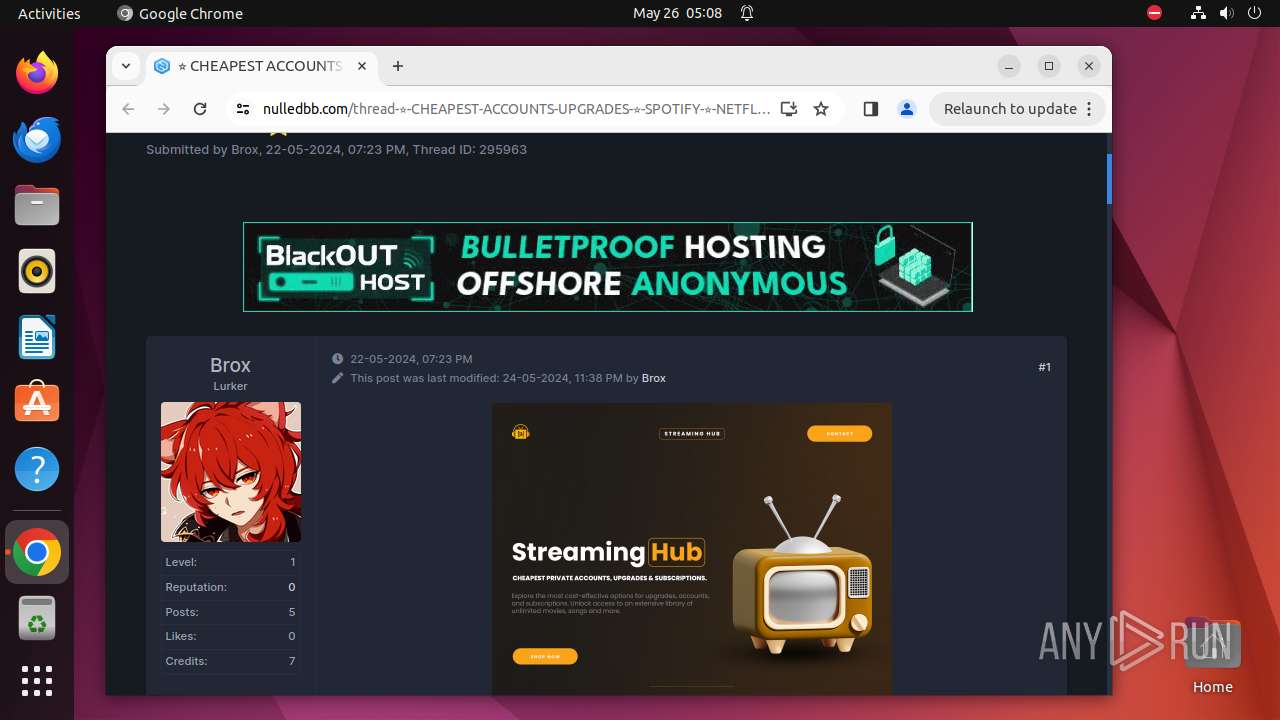Open Brox link in last modified line
The width and height of the screenshot is (1280, 720).
pos(653,378)
